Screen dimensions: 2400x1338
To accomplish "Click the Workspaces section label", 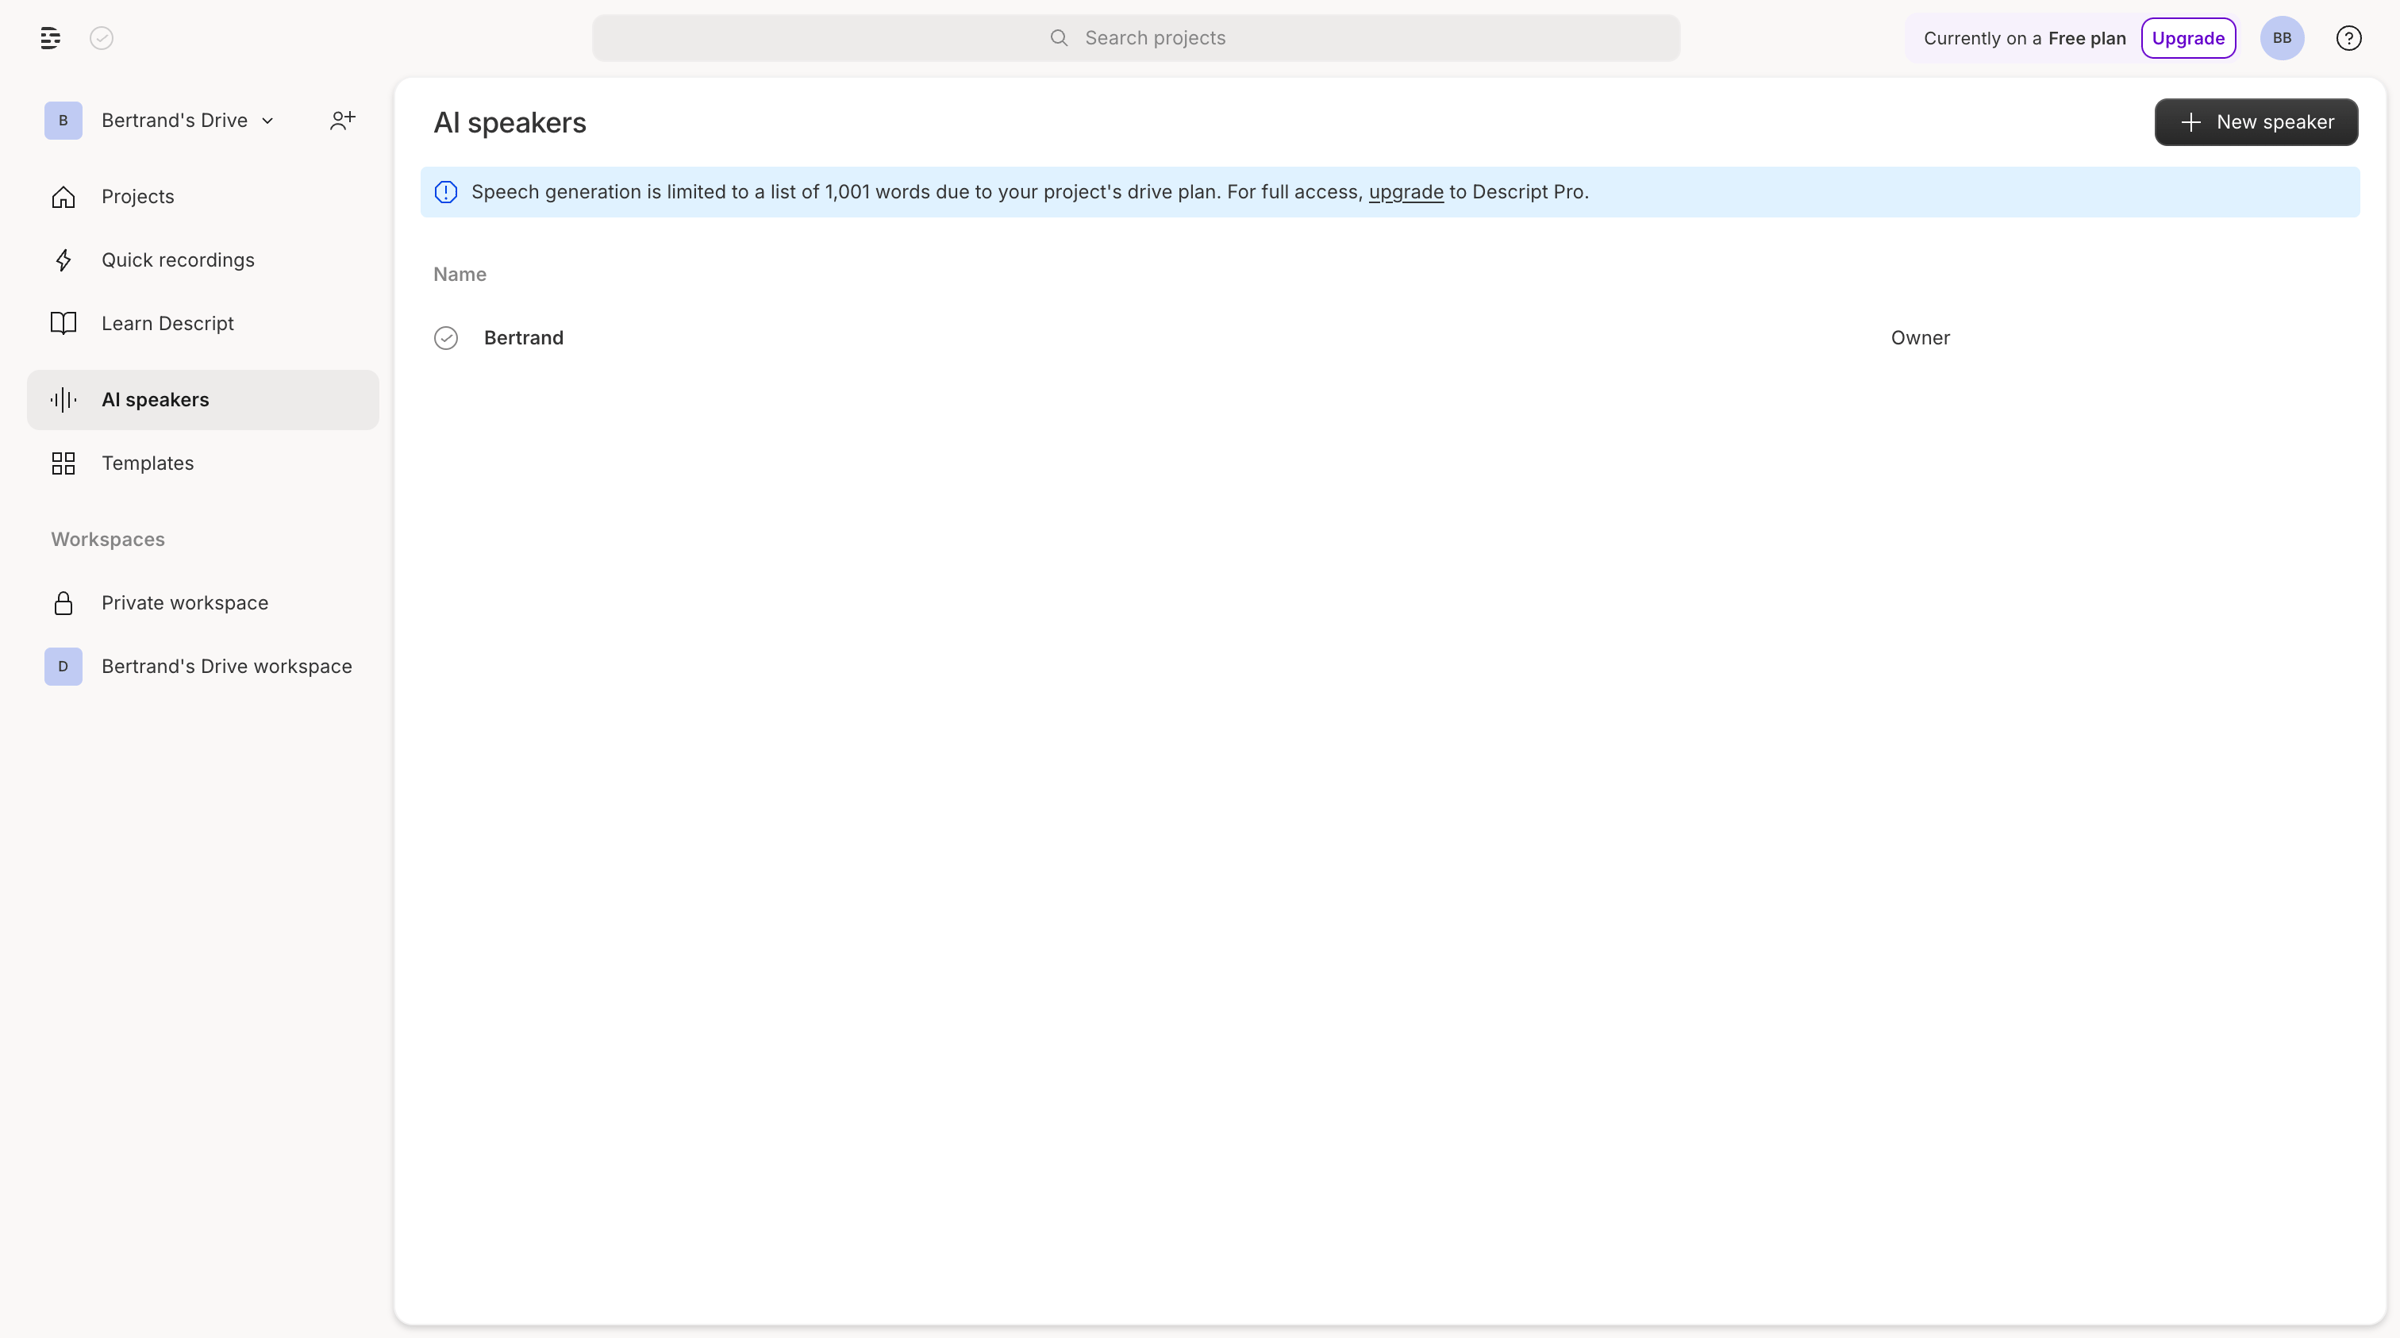I will (x=108, y=539).
